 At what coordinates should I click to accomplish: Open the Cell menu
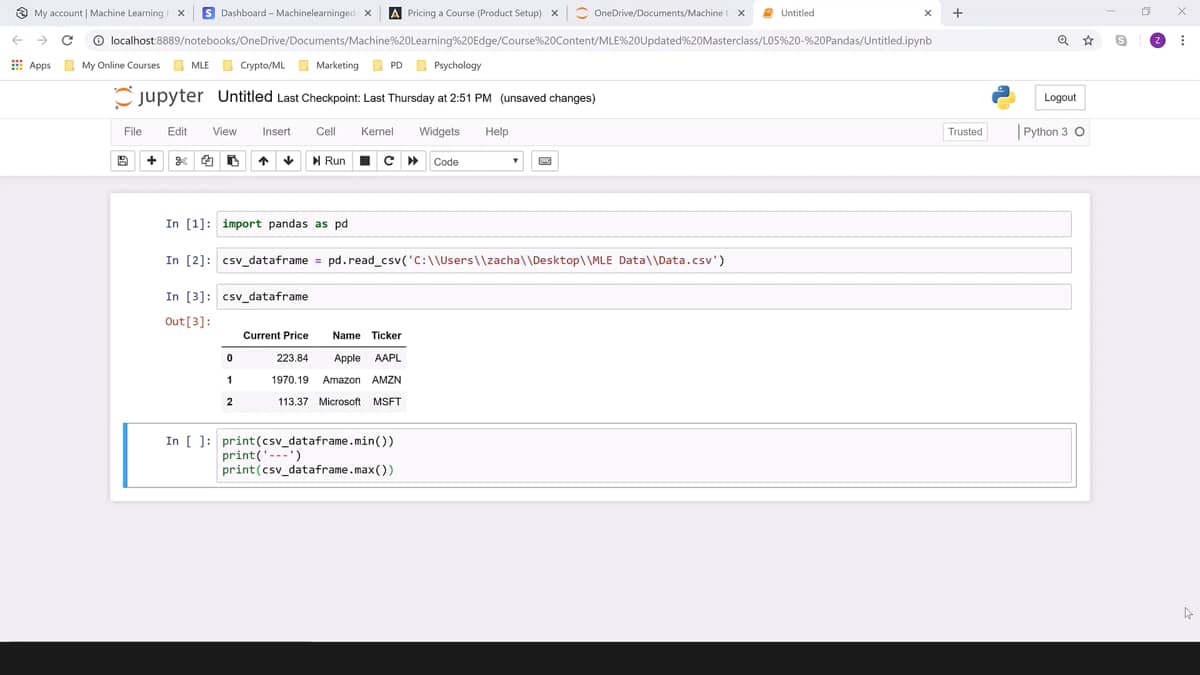tap(326, 131)
